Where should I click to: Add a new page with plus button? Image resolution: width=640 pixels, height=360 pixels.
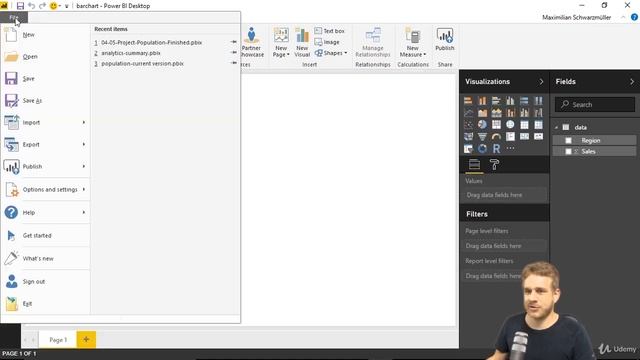point(86,340)
